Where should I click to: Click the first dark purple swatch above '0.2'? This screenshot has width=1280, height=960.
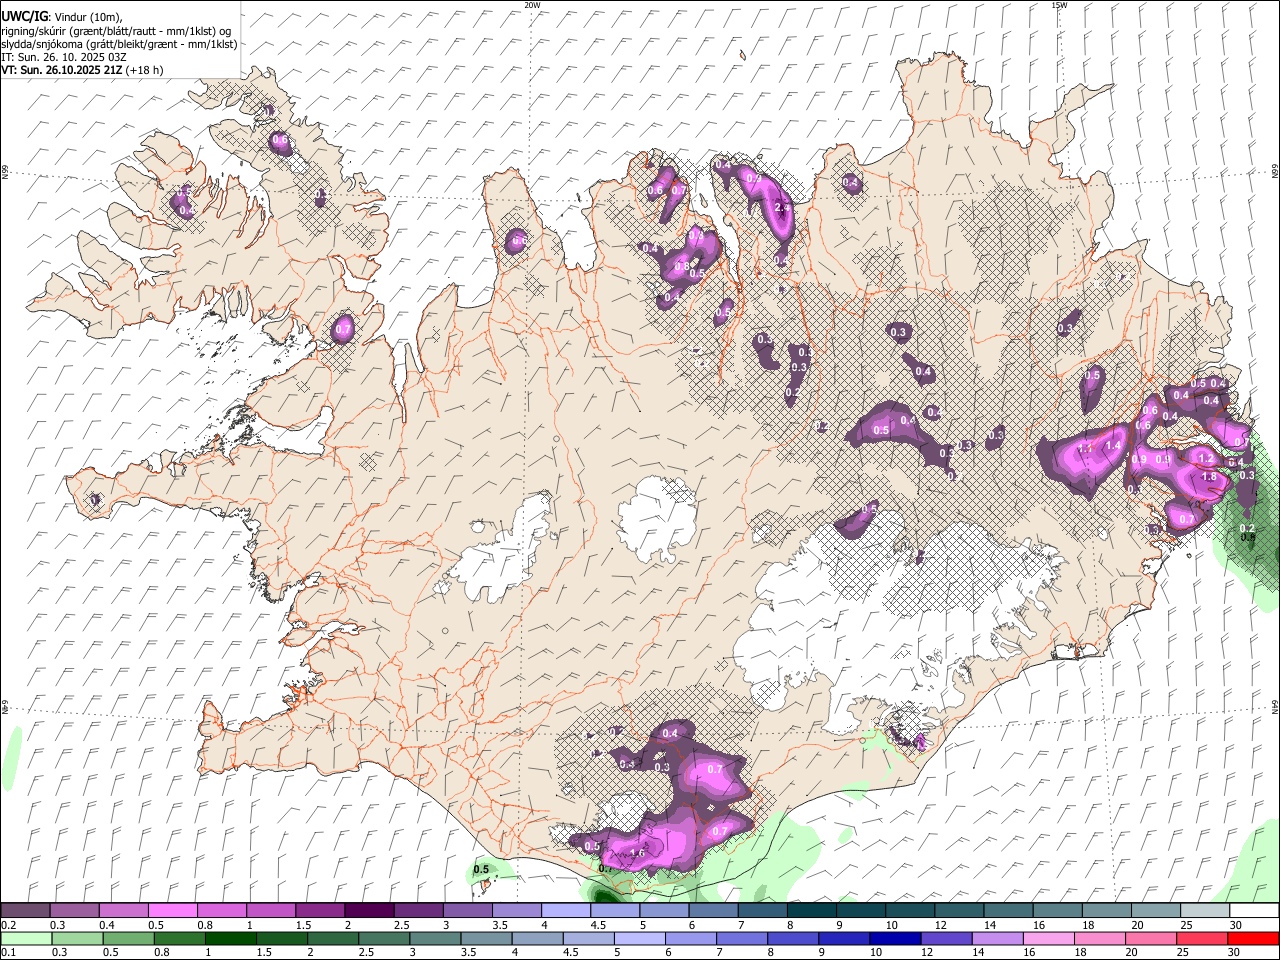(26, 911)
